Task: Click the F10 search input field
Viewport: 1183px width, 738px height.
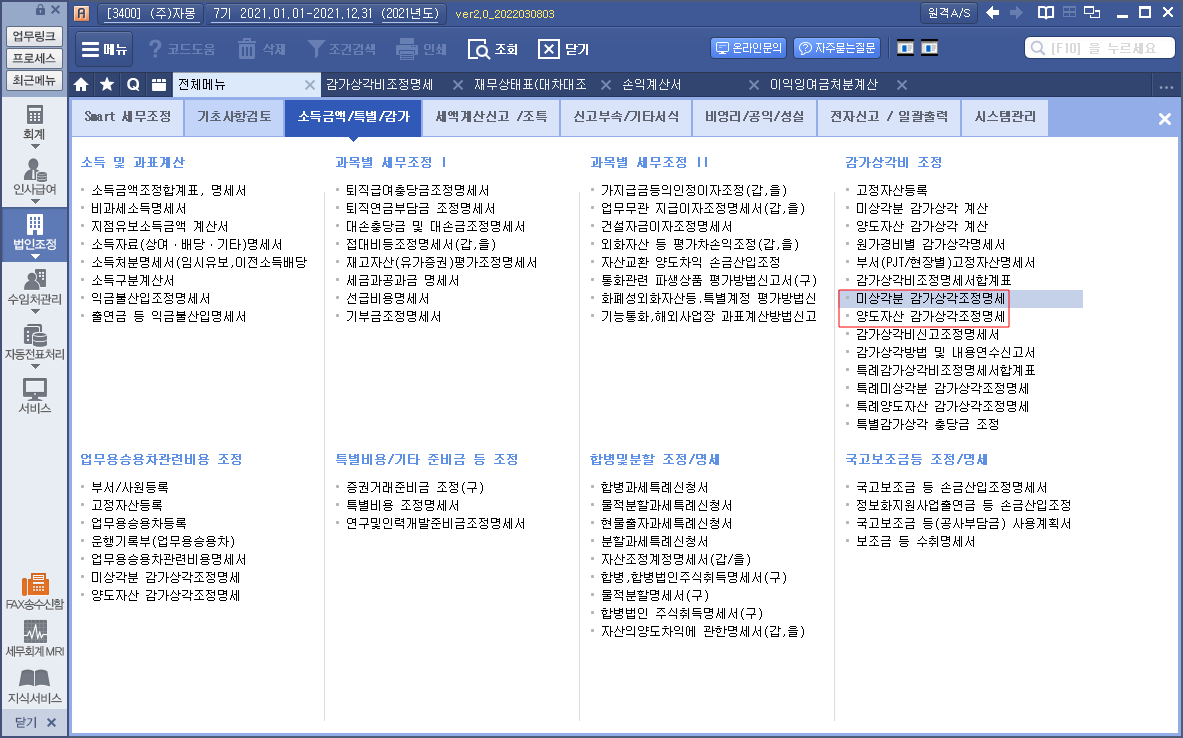Action: pos(1098,48)
